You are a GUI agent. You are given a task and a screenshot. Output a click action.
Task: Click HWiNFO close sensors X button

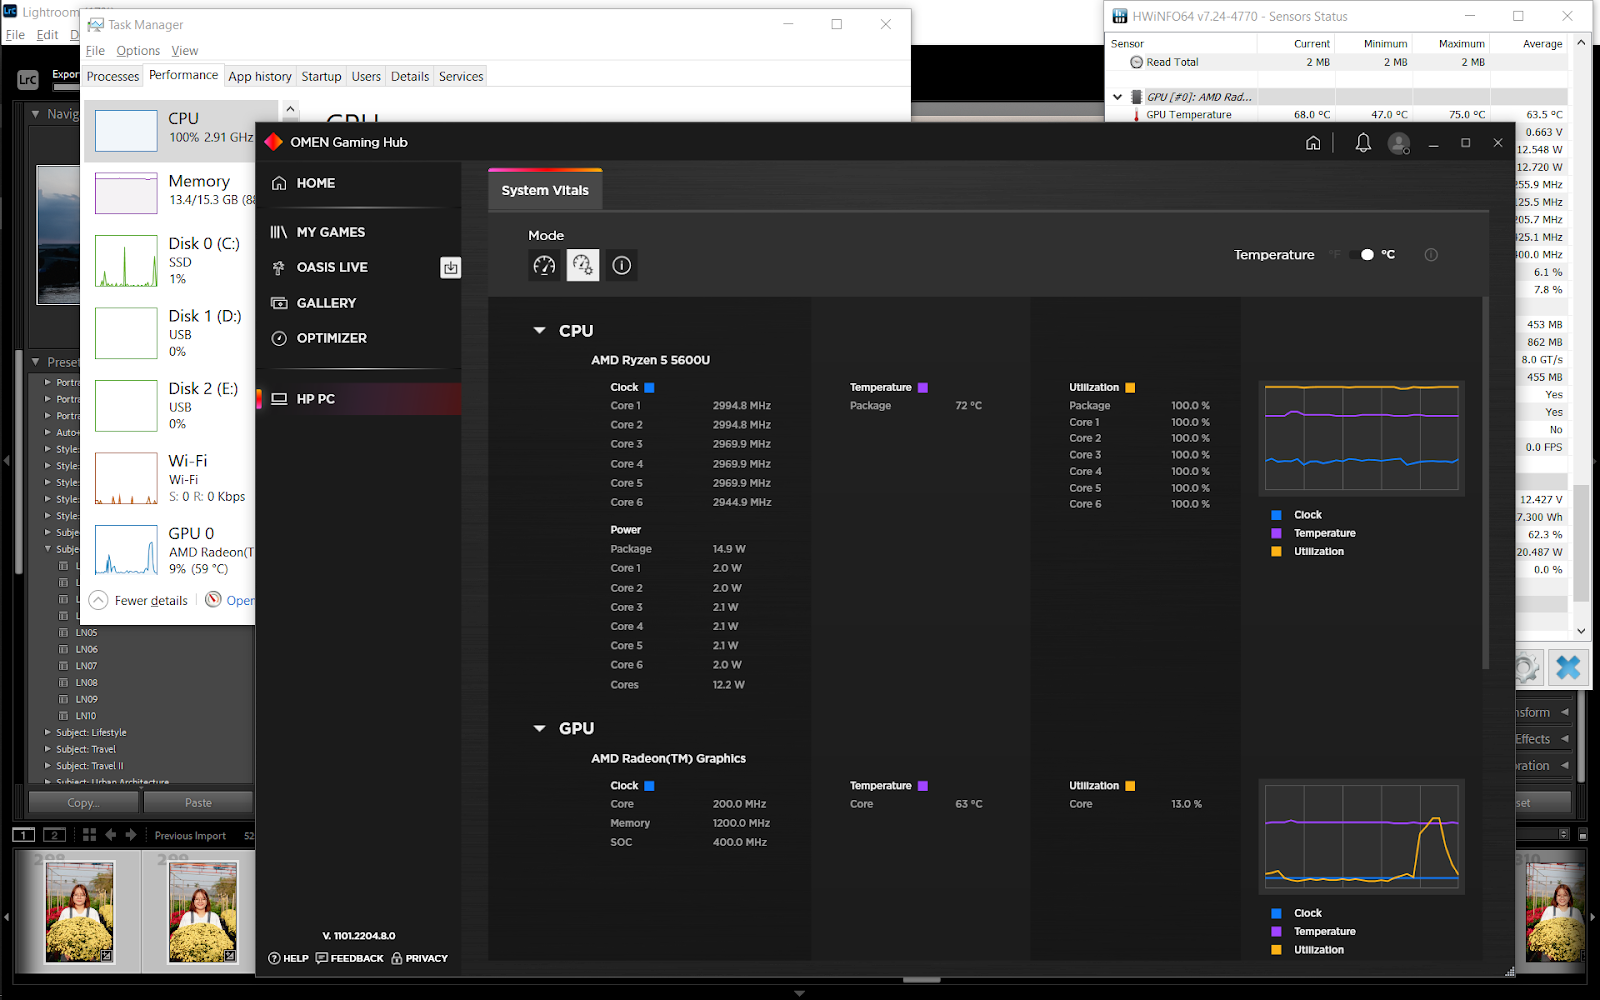(1568, 668)
